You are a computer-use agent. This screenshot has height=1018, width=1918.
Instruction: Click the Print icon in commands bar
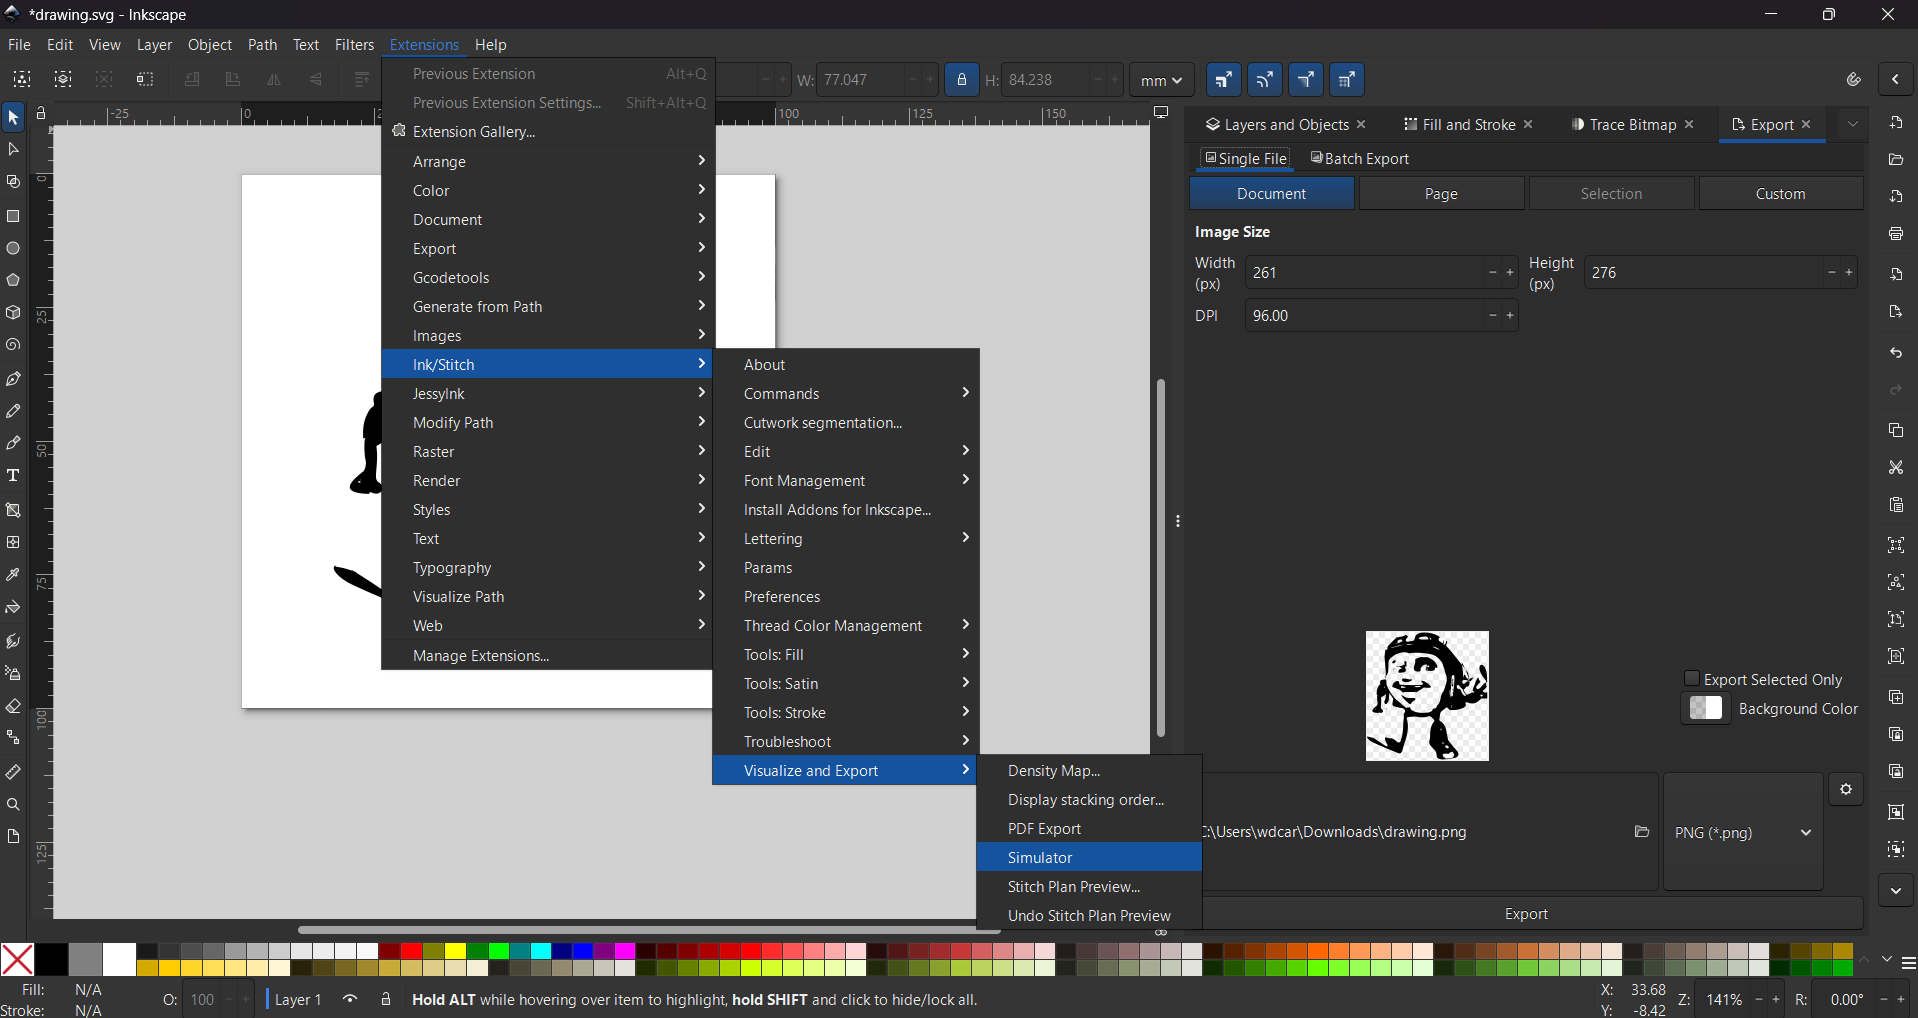[x=1896, y=234]
